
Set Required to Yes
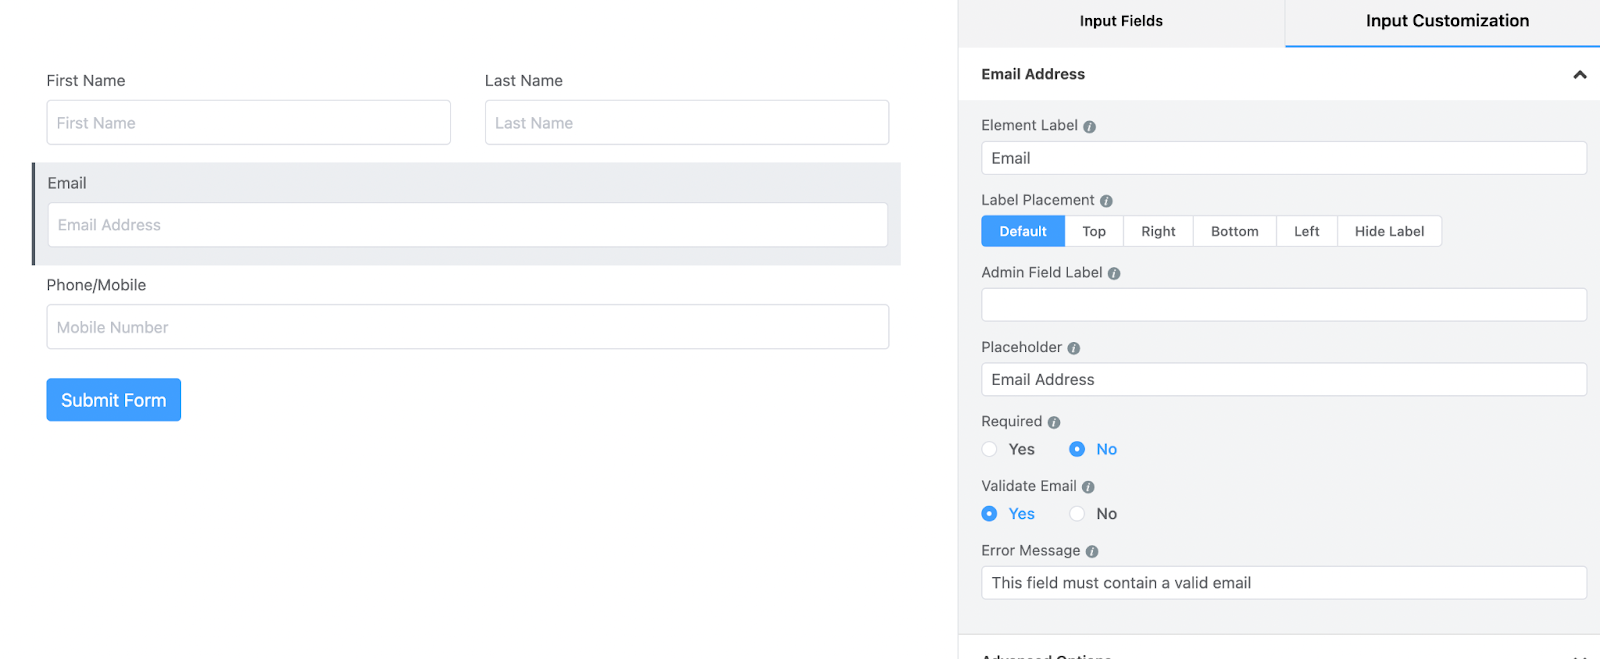(x=990, y=450)
